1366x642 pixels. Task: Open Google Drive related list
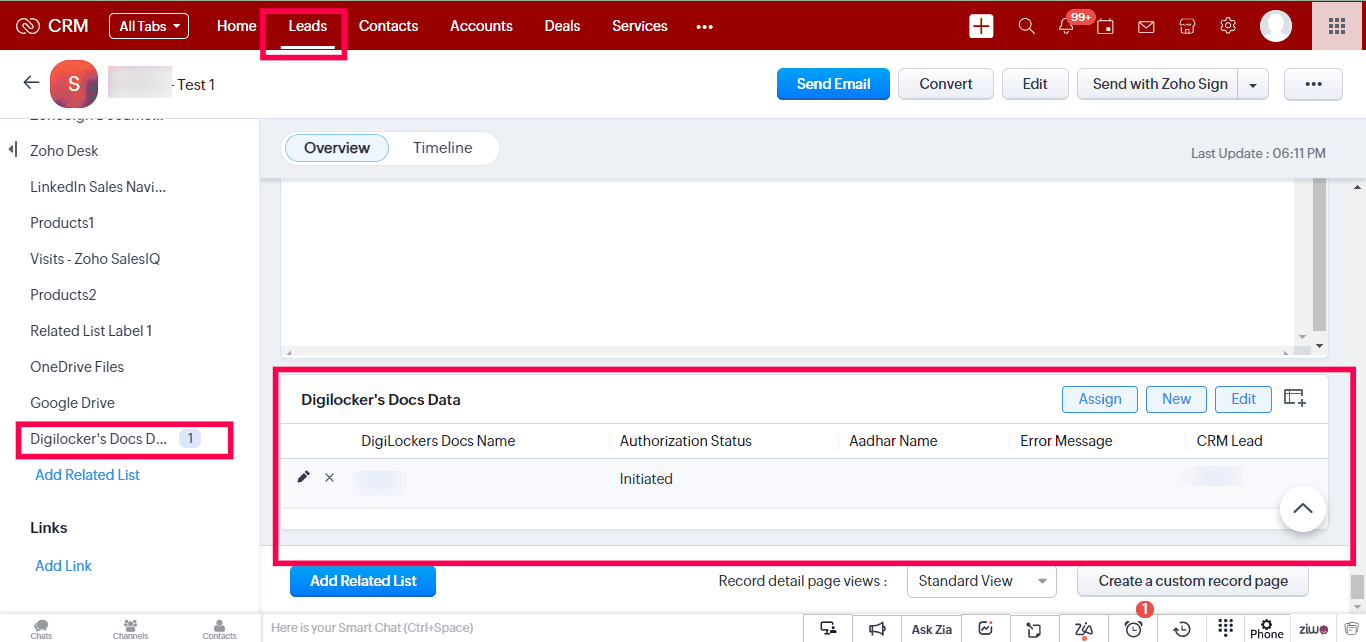[72, 403]
